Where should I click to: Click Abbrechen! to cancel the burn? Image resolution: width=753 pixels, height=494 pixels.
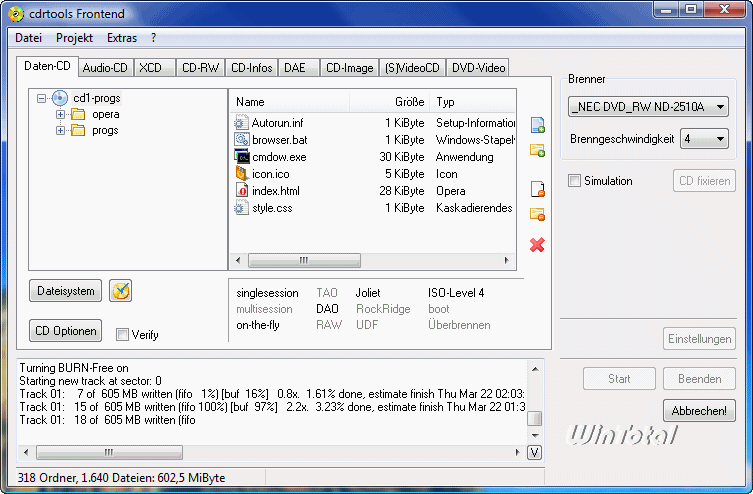[699, 411]
